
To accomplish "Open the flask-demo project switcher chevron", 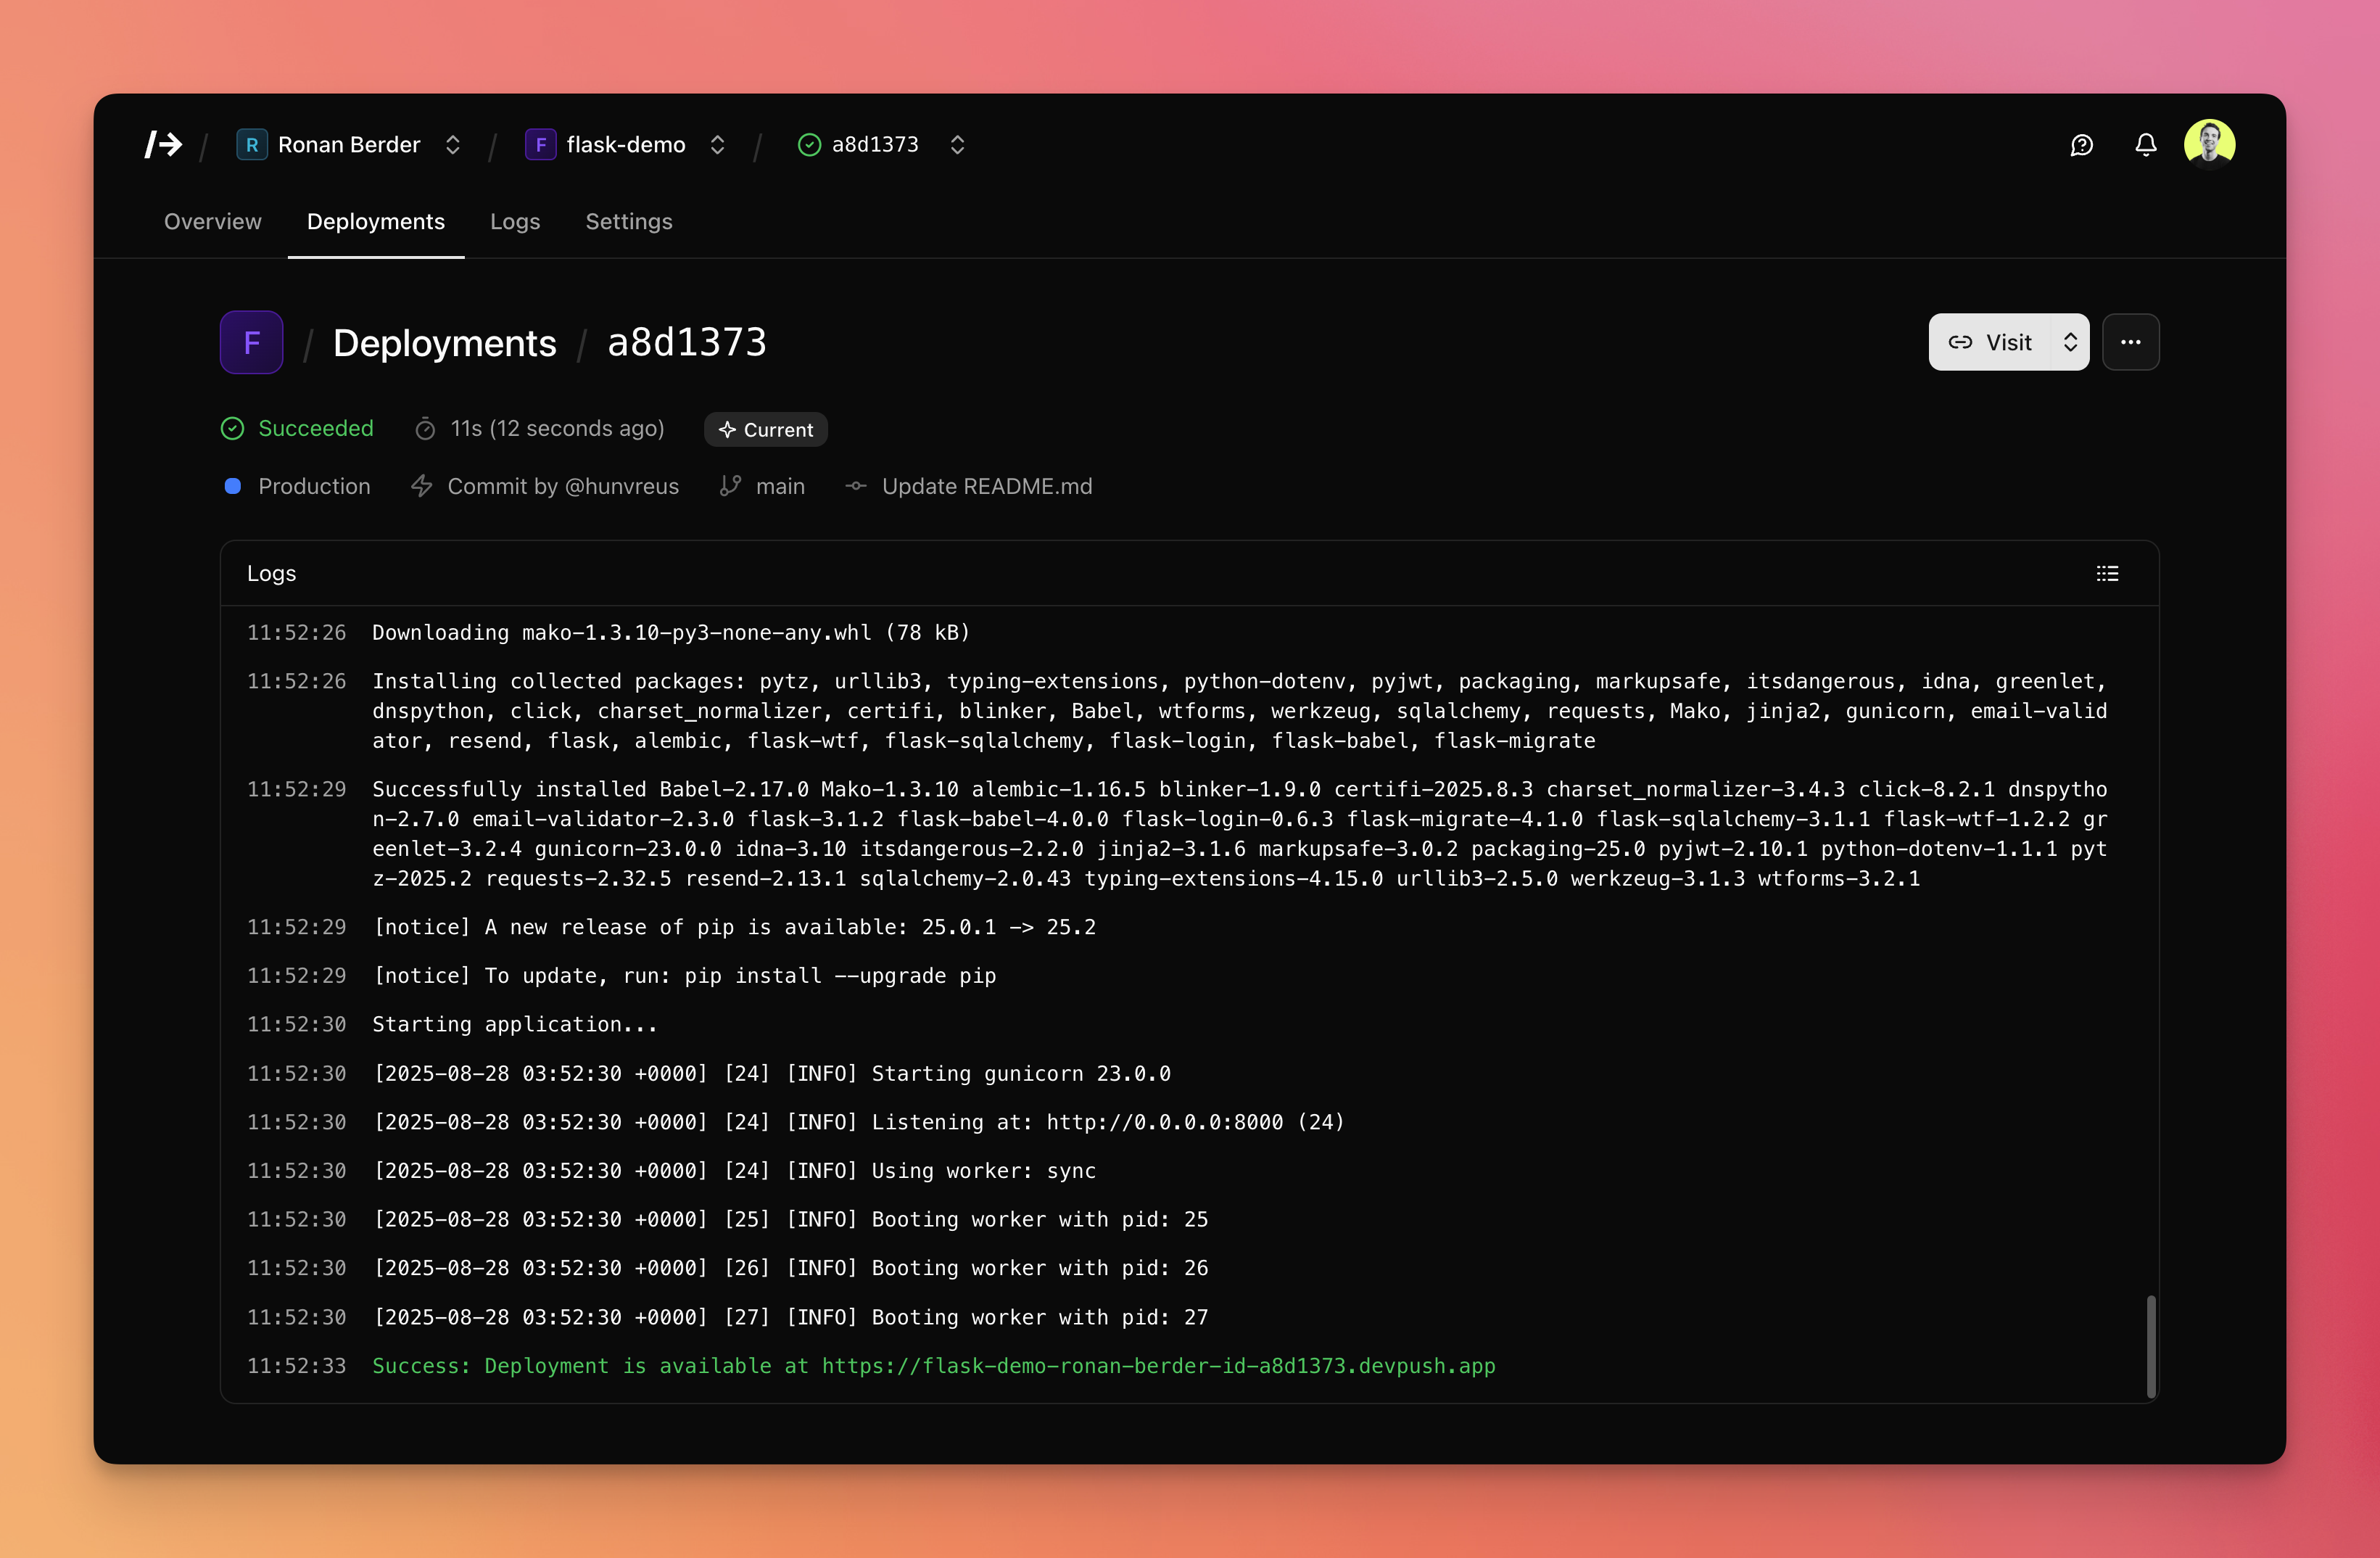I will click(717, 144).
